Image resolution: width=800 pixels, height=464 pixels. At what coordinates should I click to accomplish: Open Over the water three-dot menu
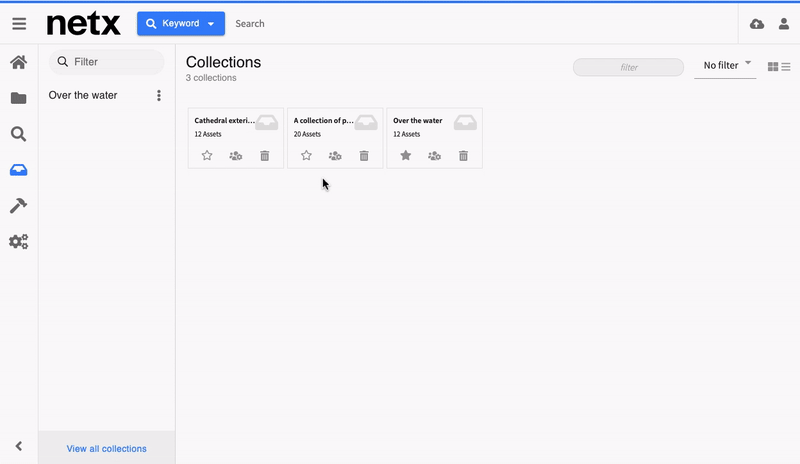click(159, 96)
